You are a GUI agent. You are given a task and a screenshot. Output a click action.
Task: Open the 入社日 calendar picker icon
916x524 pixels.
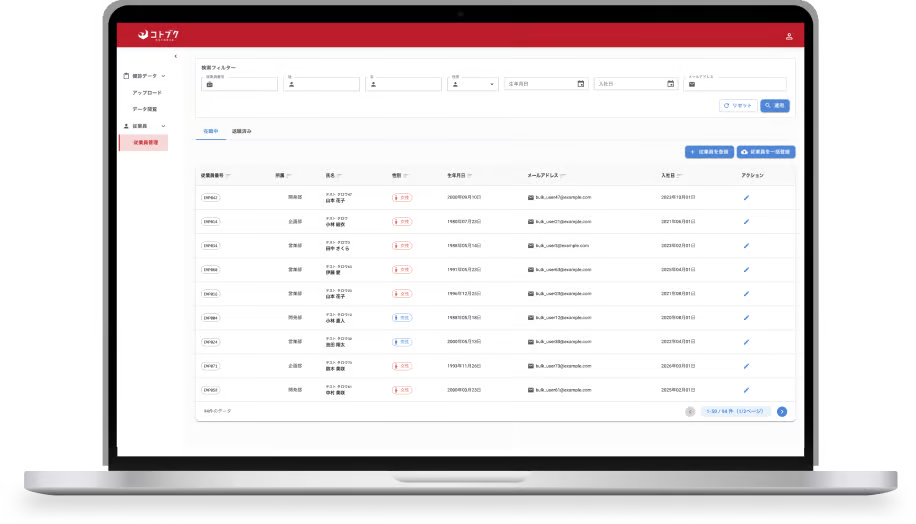coord(670,84)
